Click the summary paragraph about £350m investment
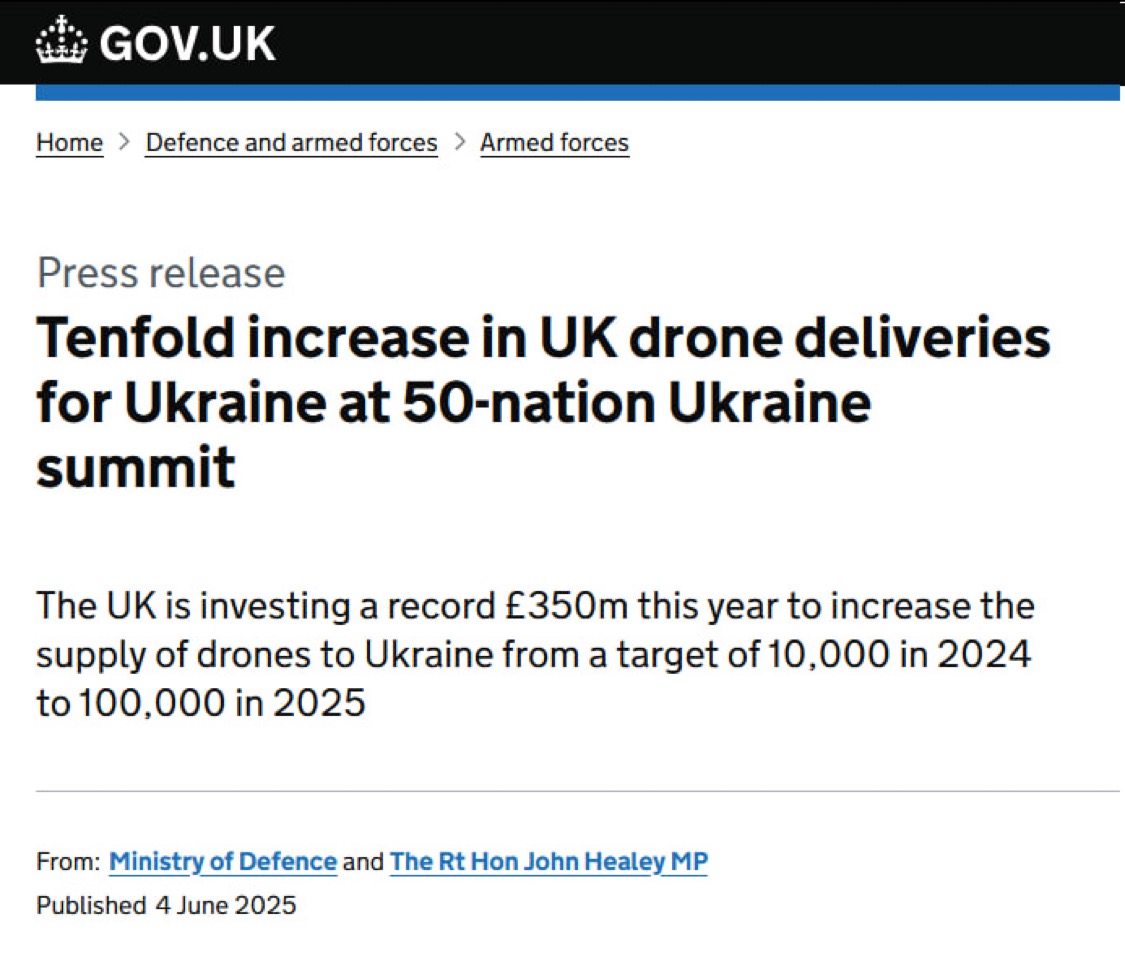The width and height of the screenshot is (1125, 961). [535, 654]
